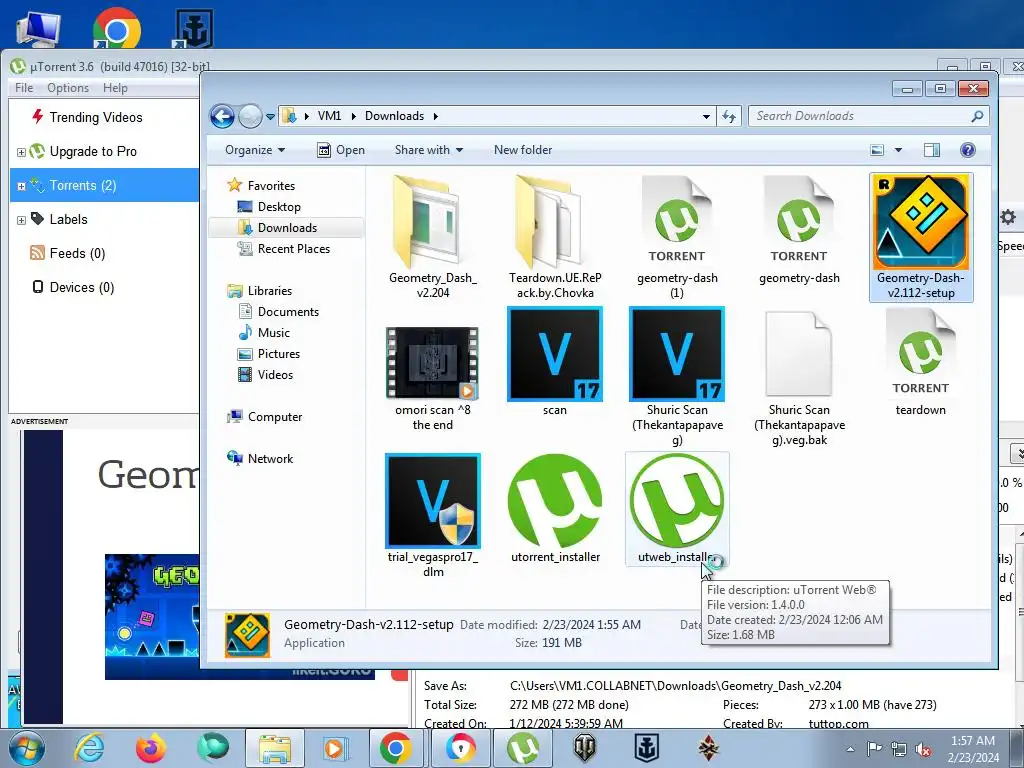Open the recent pages dropdown arrow
Image resolution: width=1024 pixels, height=768 pixels.
click(270, 117)
